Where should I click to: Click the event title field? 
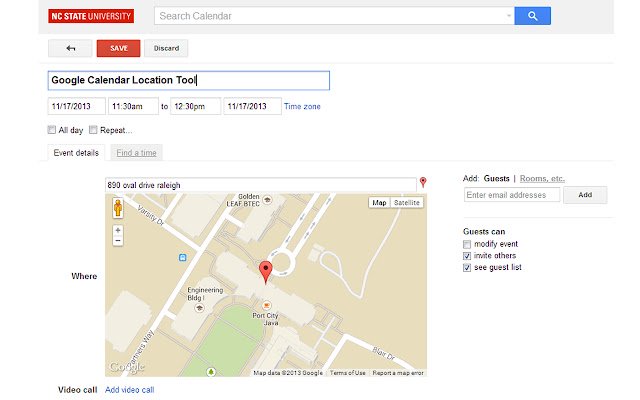pyautogui.click(x=189, y=80)
